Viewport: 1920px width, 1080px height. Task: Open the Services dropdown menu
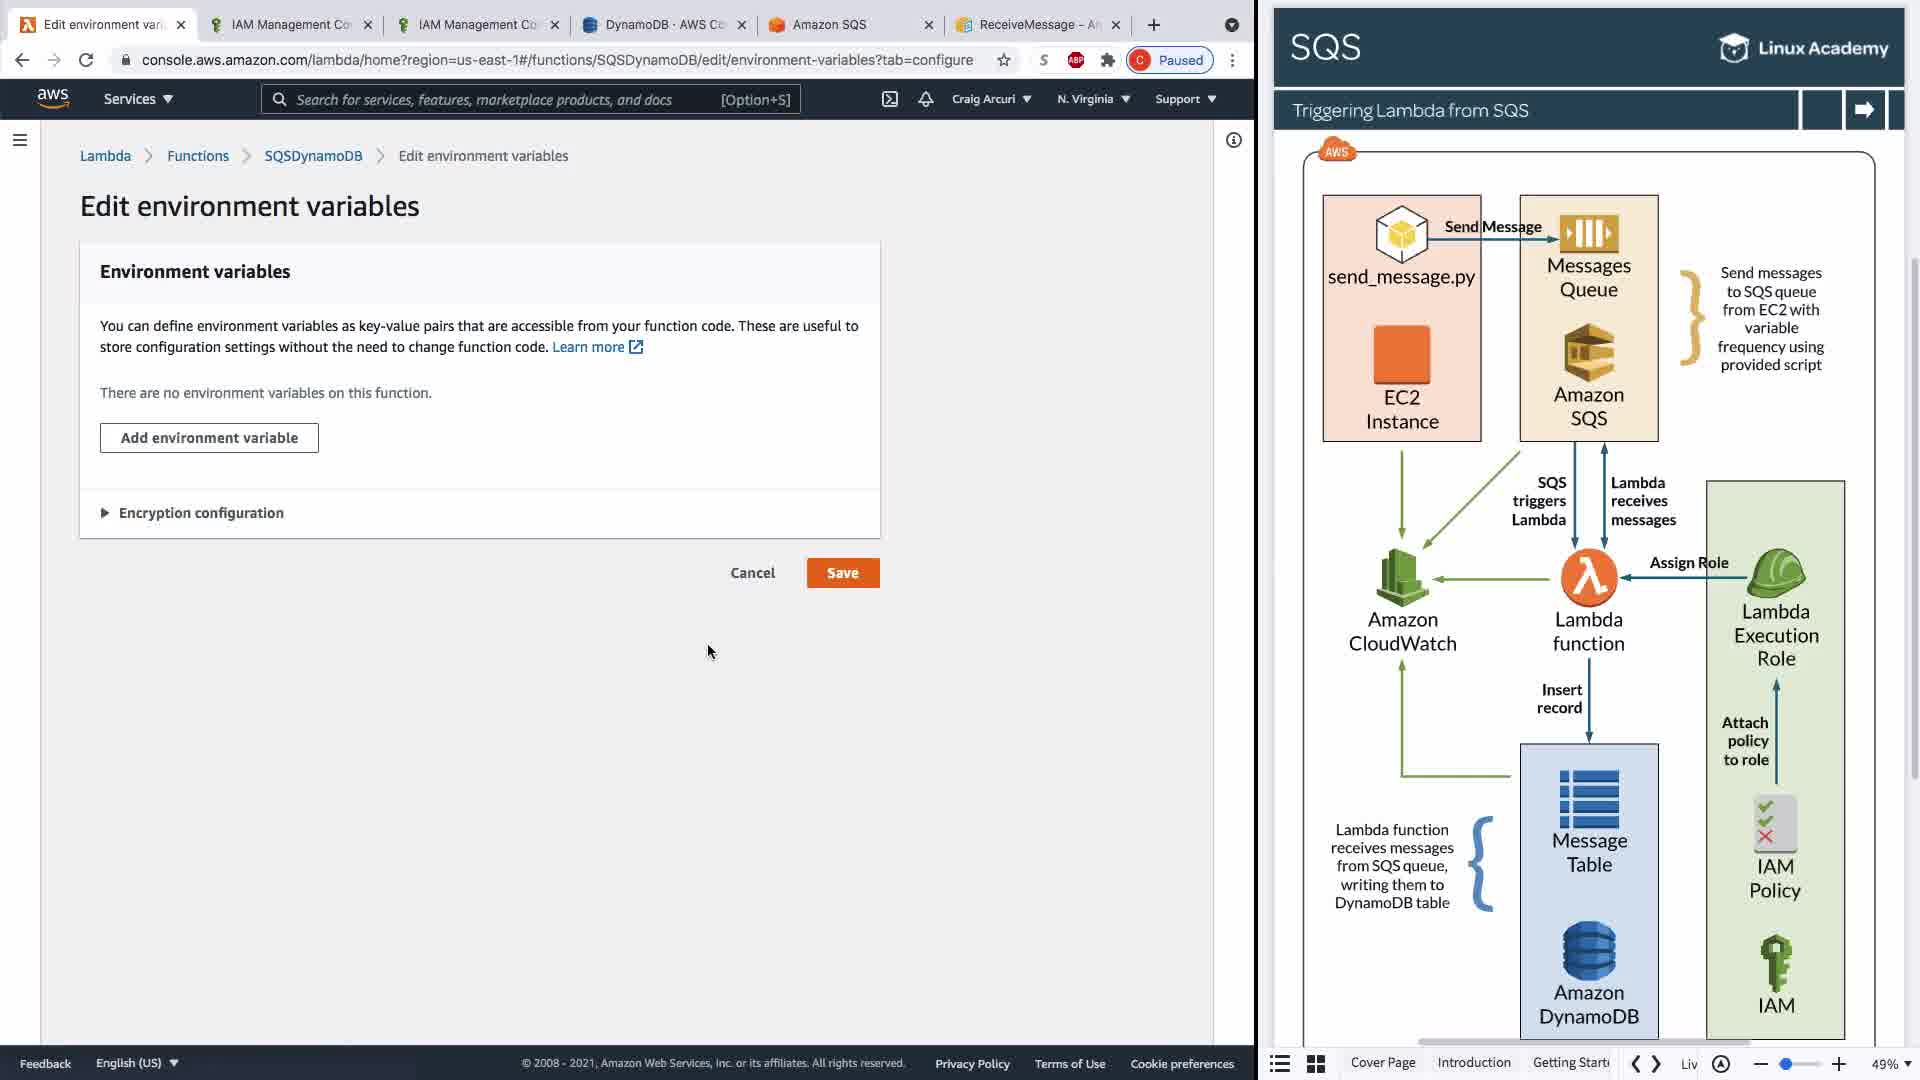[138, 99]
